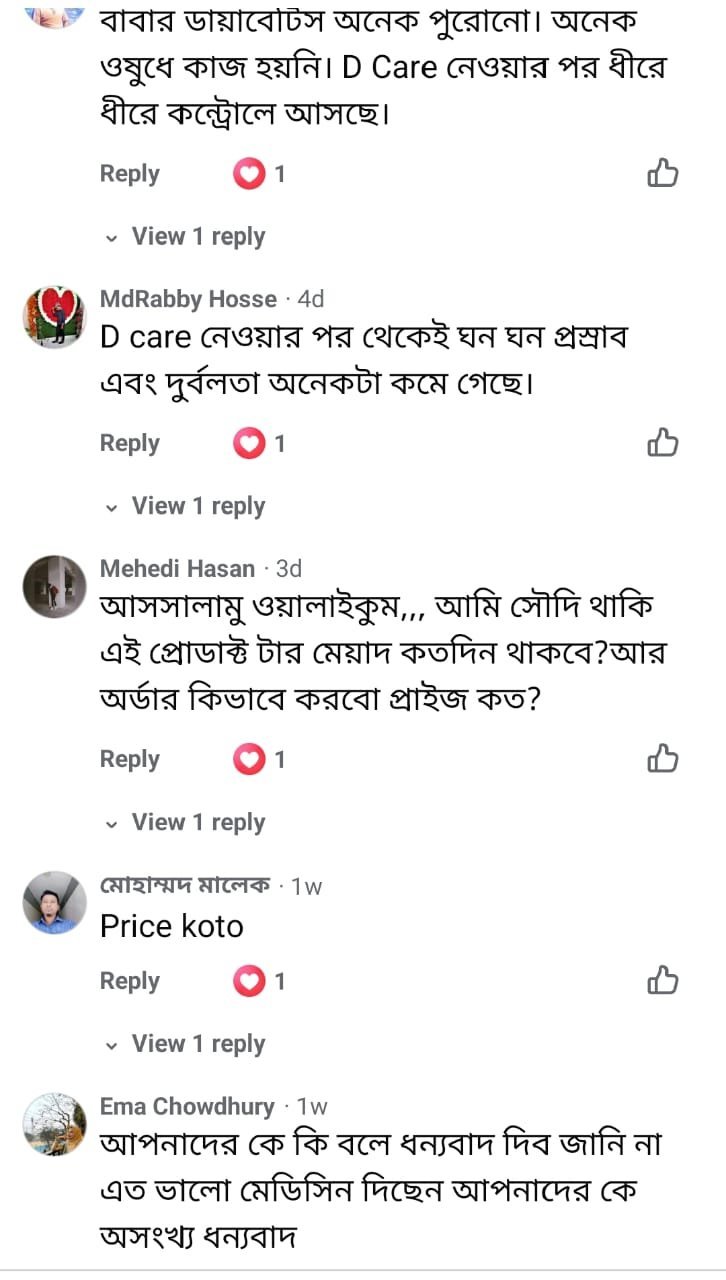
Task: Open MdRabby Hosse's profile name
Action: point(188,299)
